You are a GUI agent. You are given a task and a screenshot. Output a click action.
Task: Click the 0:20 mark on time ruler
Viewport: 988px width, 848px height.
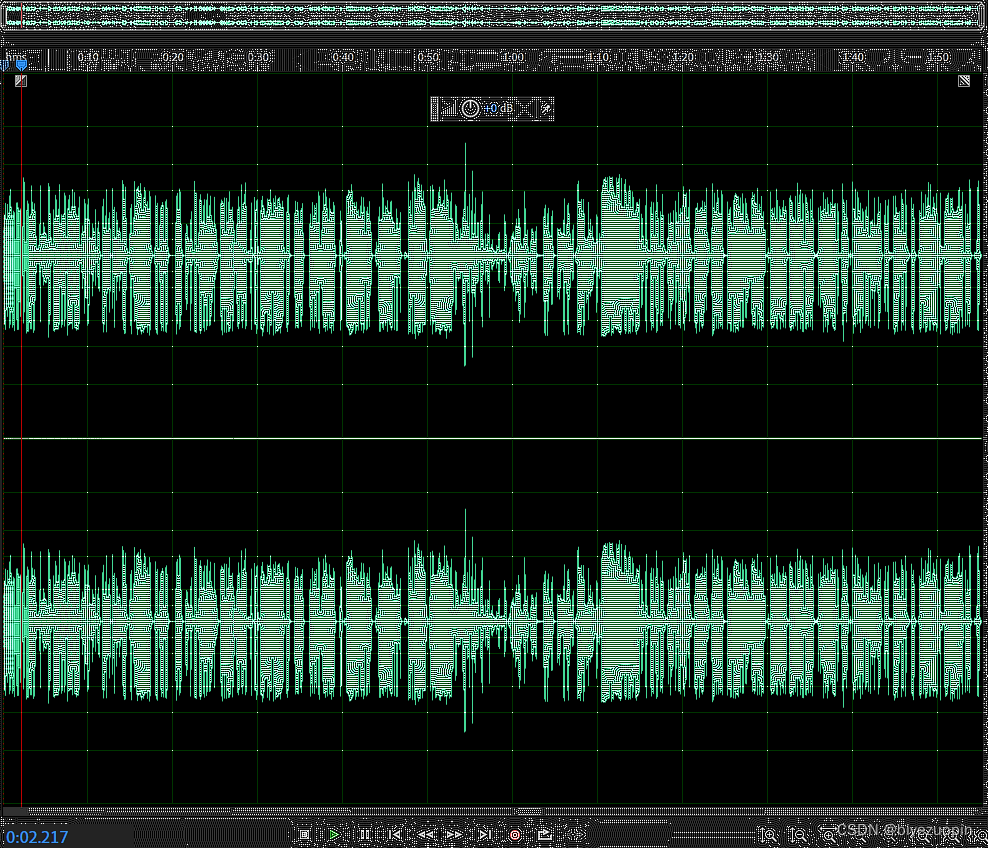[173, 57]
